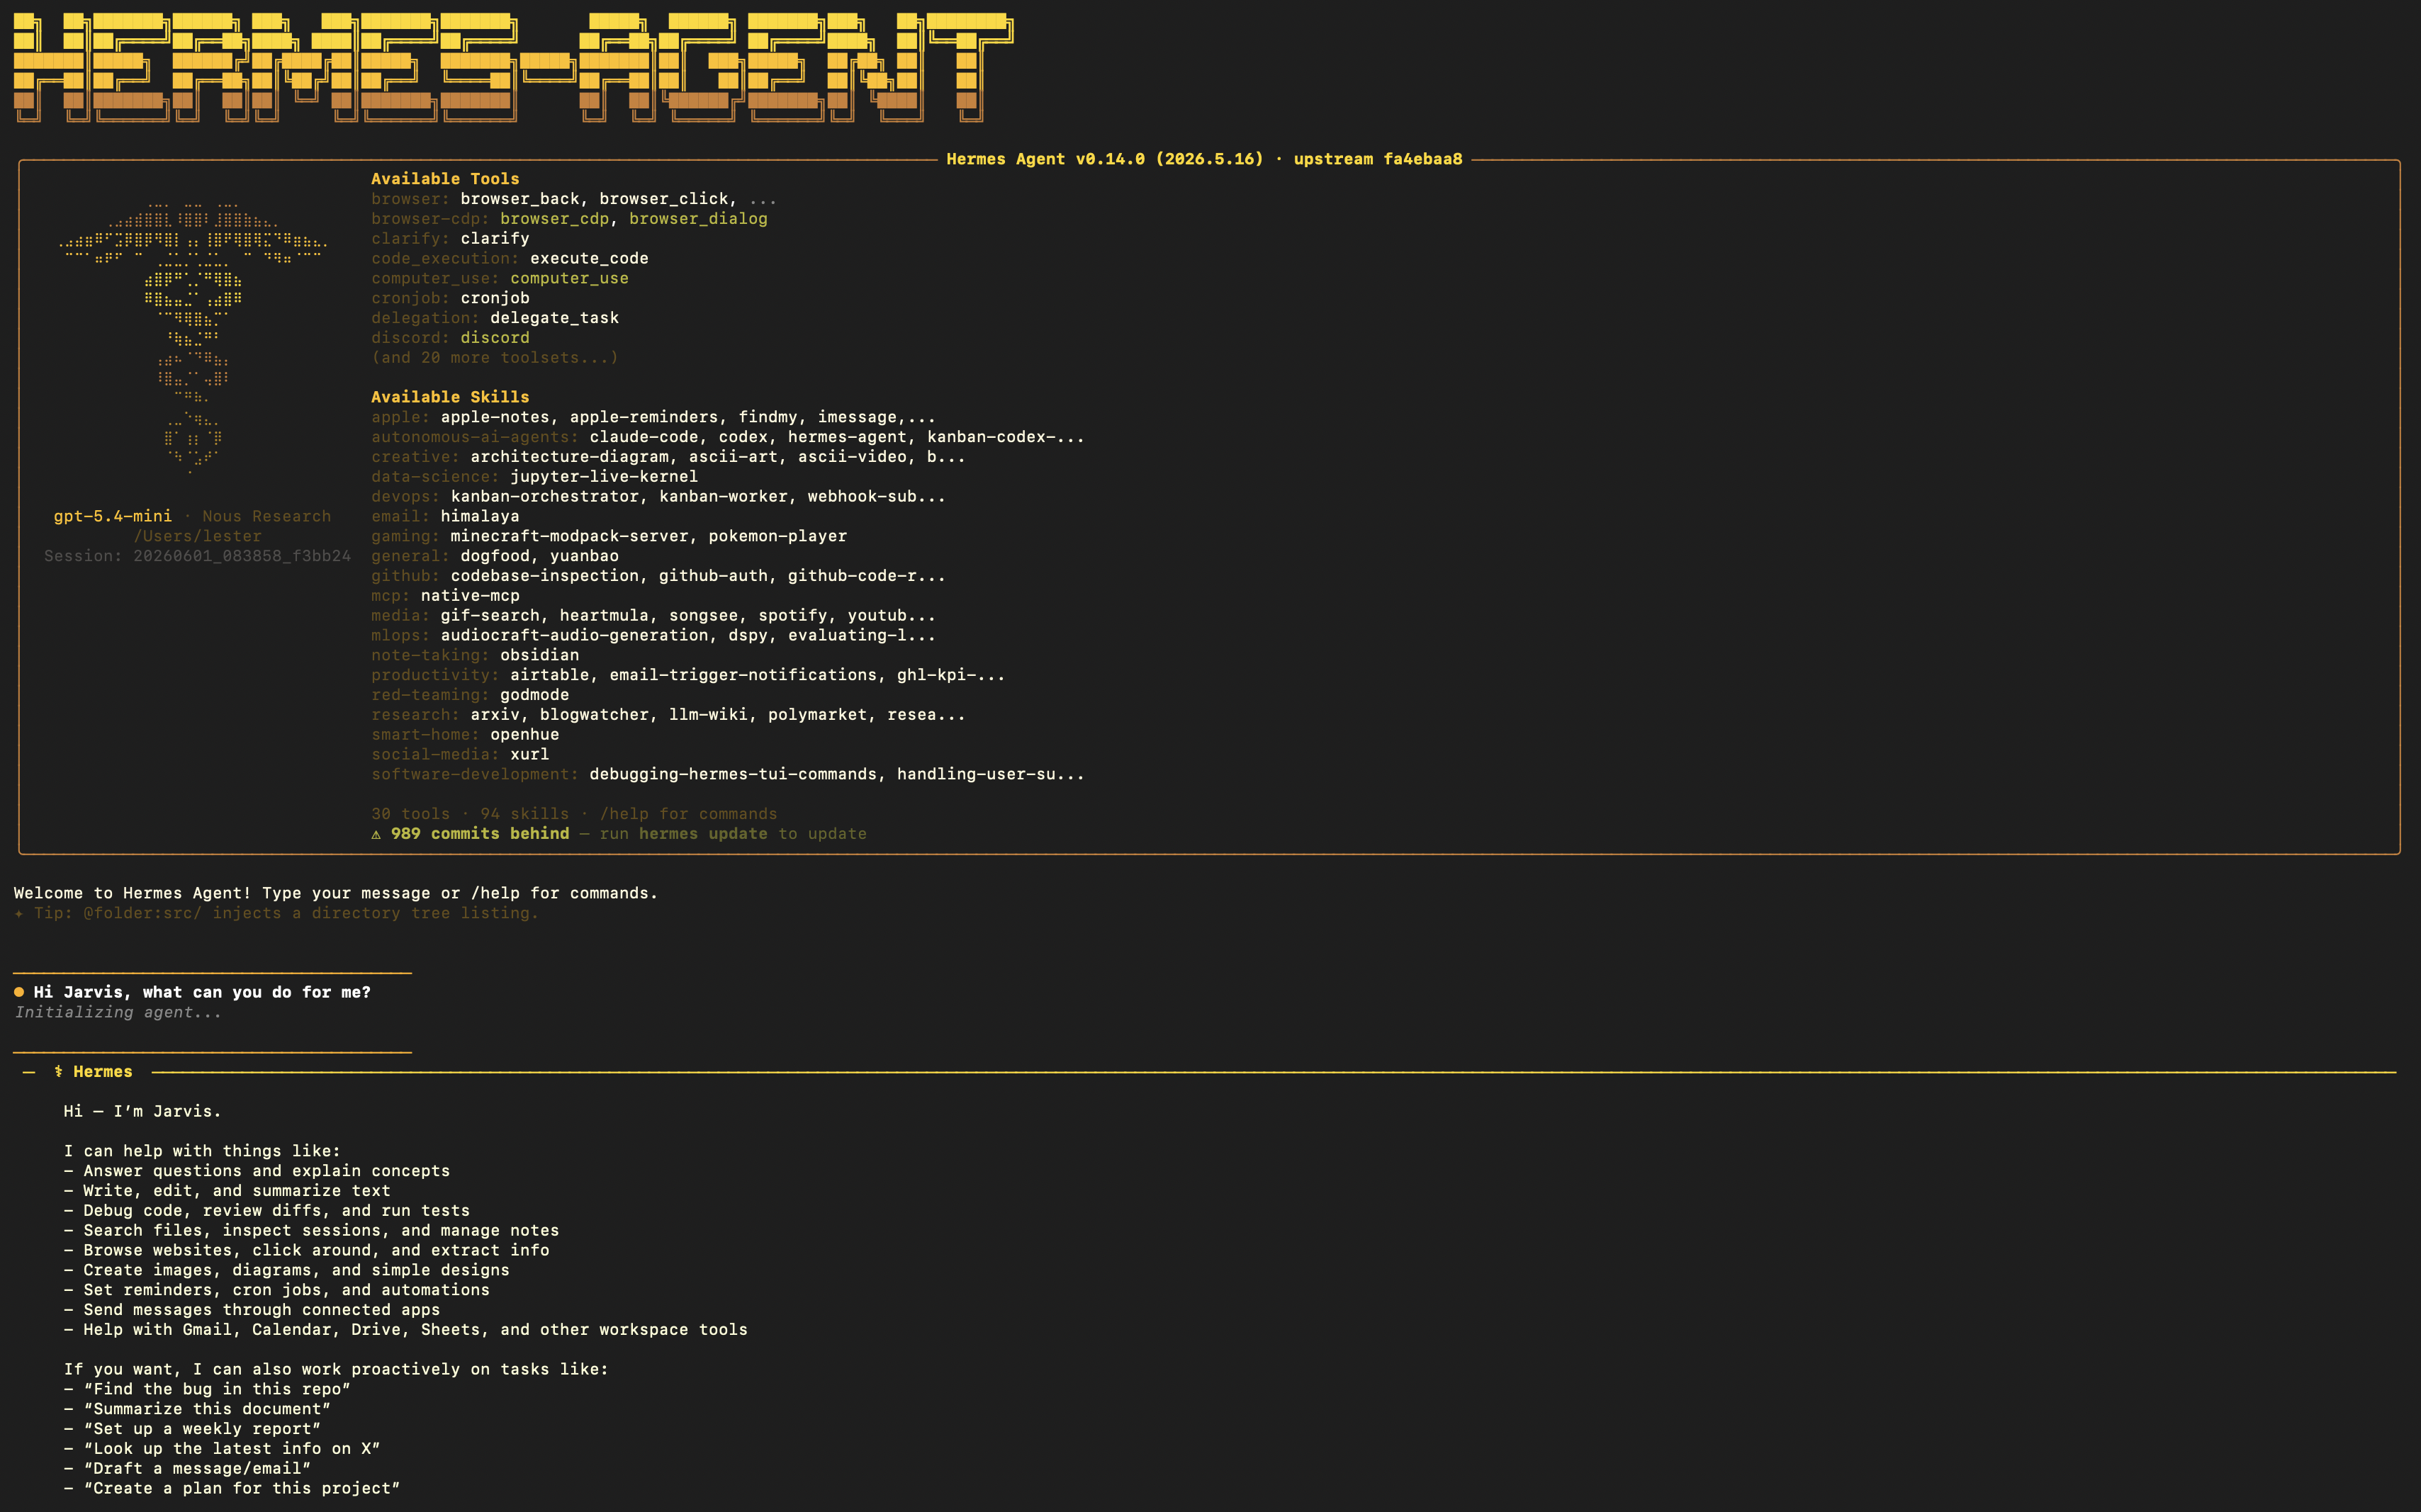2421x1512 pixels.
Task: Click the '989 commits behind' warning
Action: pos(480,834)
